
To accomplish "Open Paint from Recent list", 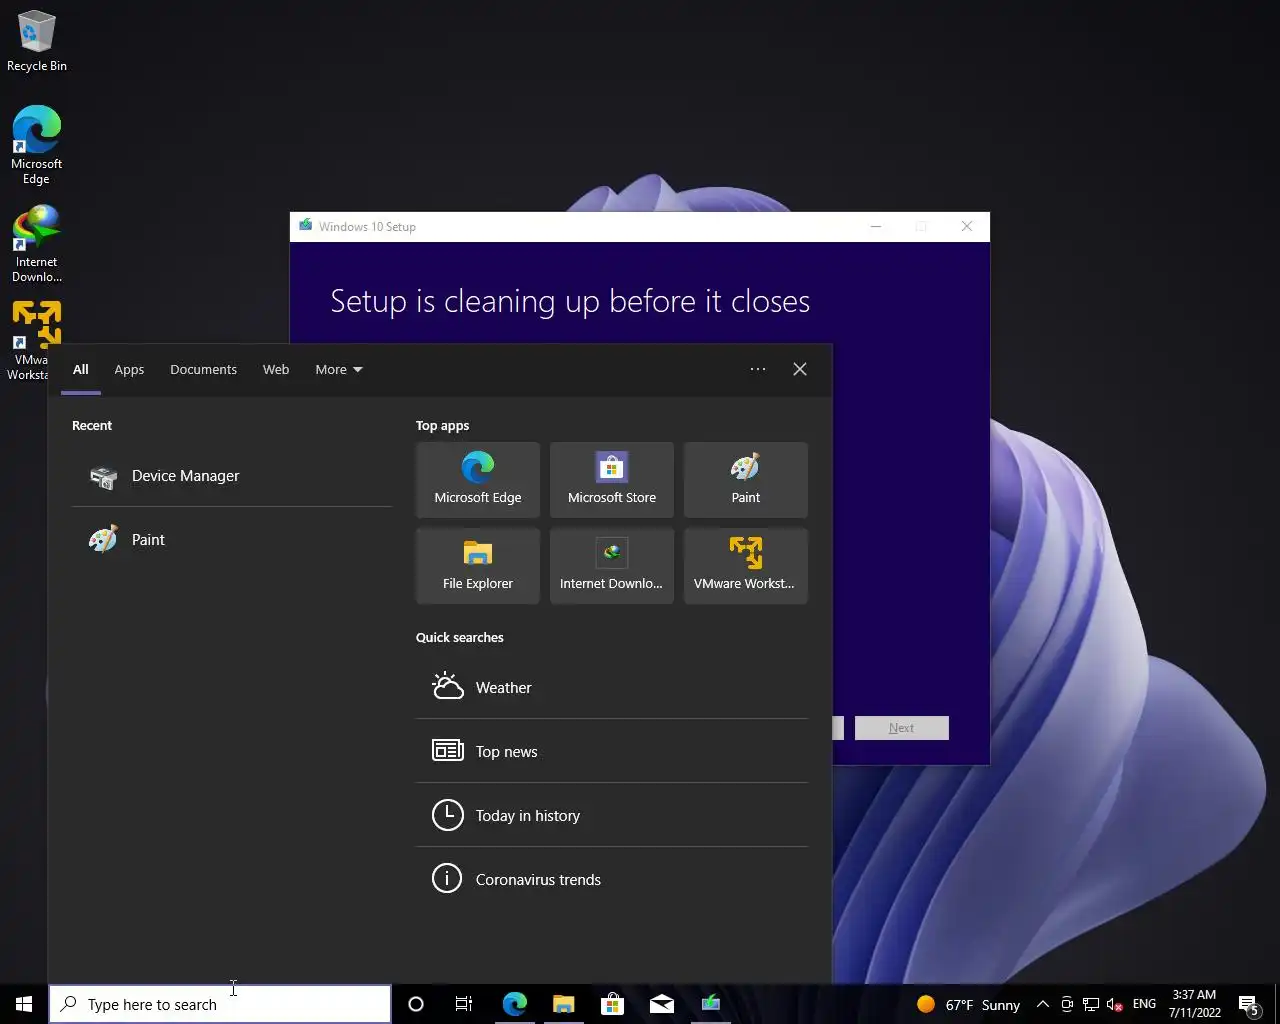I will click(x=232, y=540).
